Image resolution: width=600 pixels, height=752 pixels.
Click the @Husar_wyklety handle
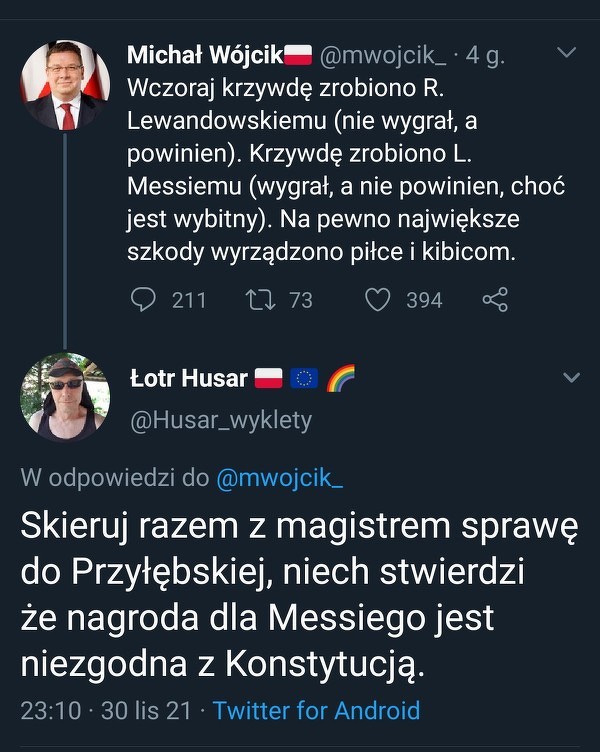coord(221,421)
